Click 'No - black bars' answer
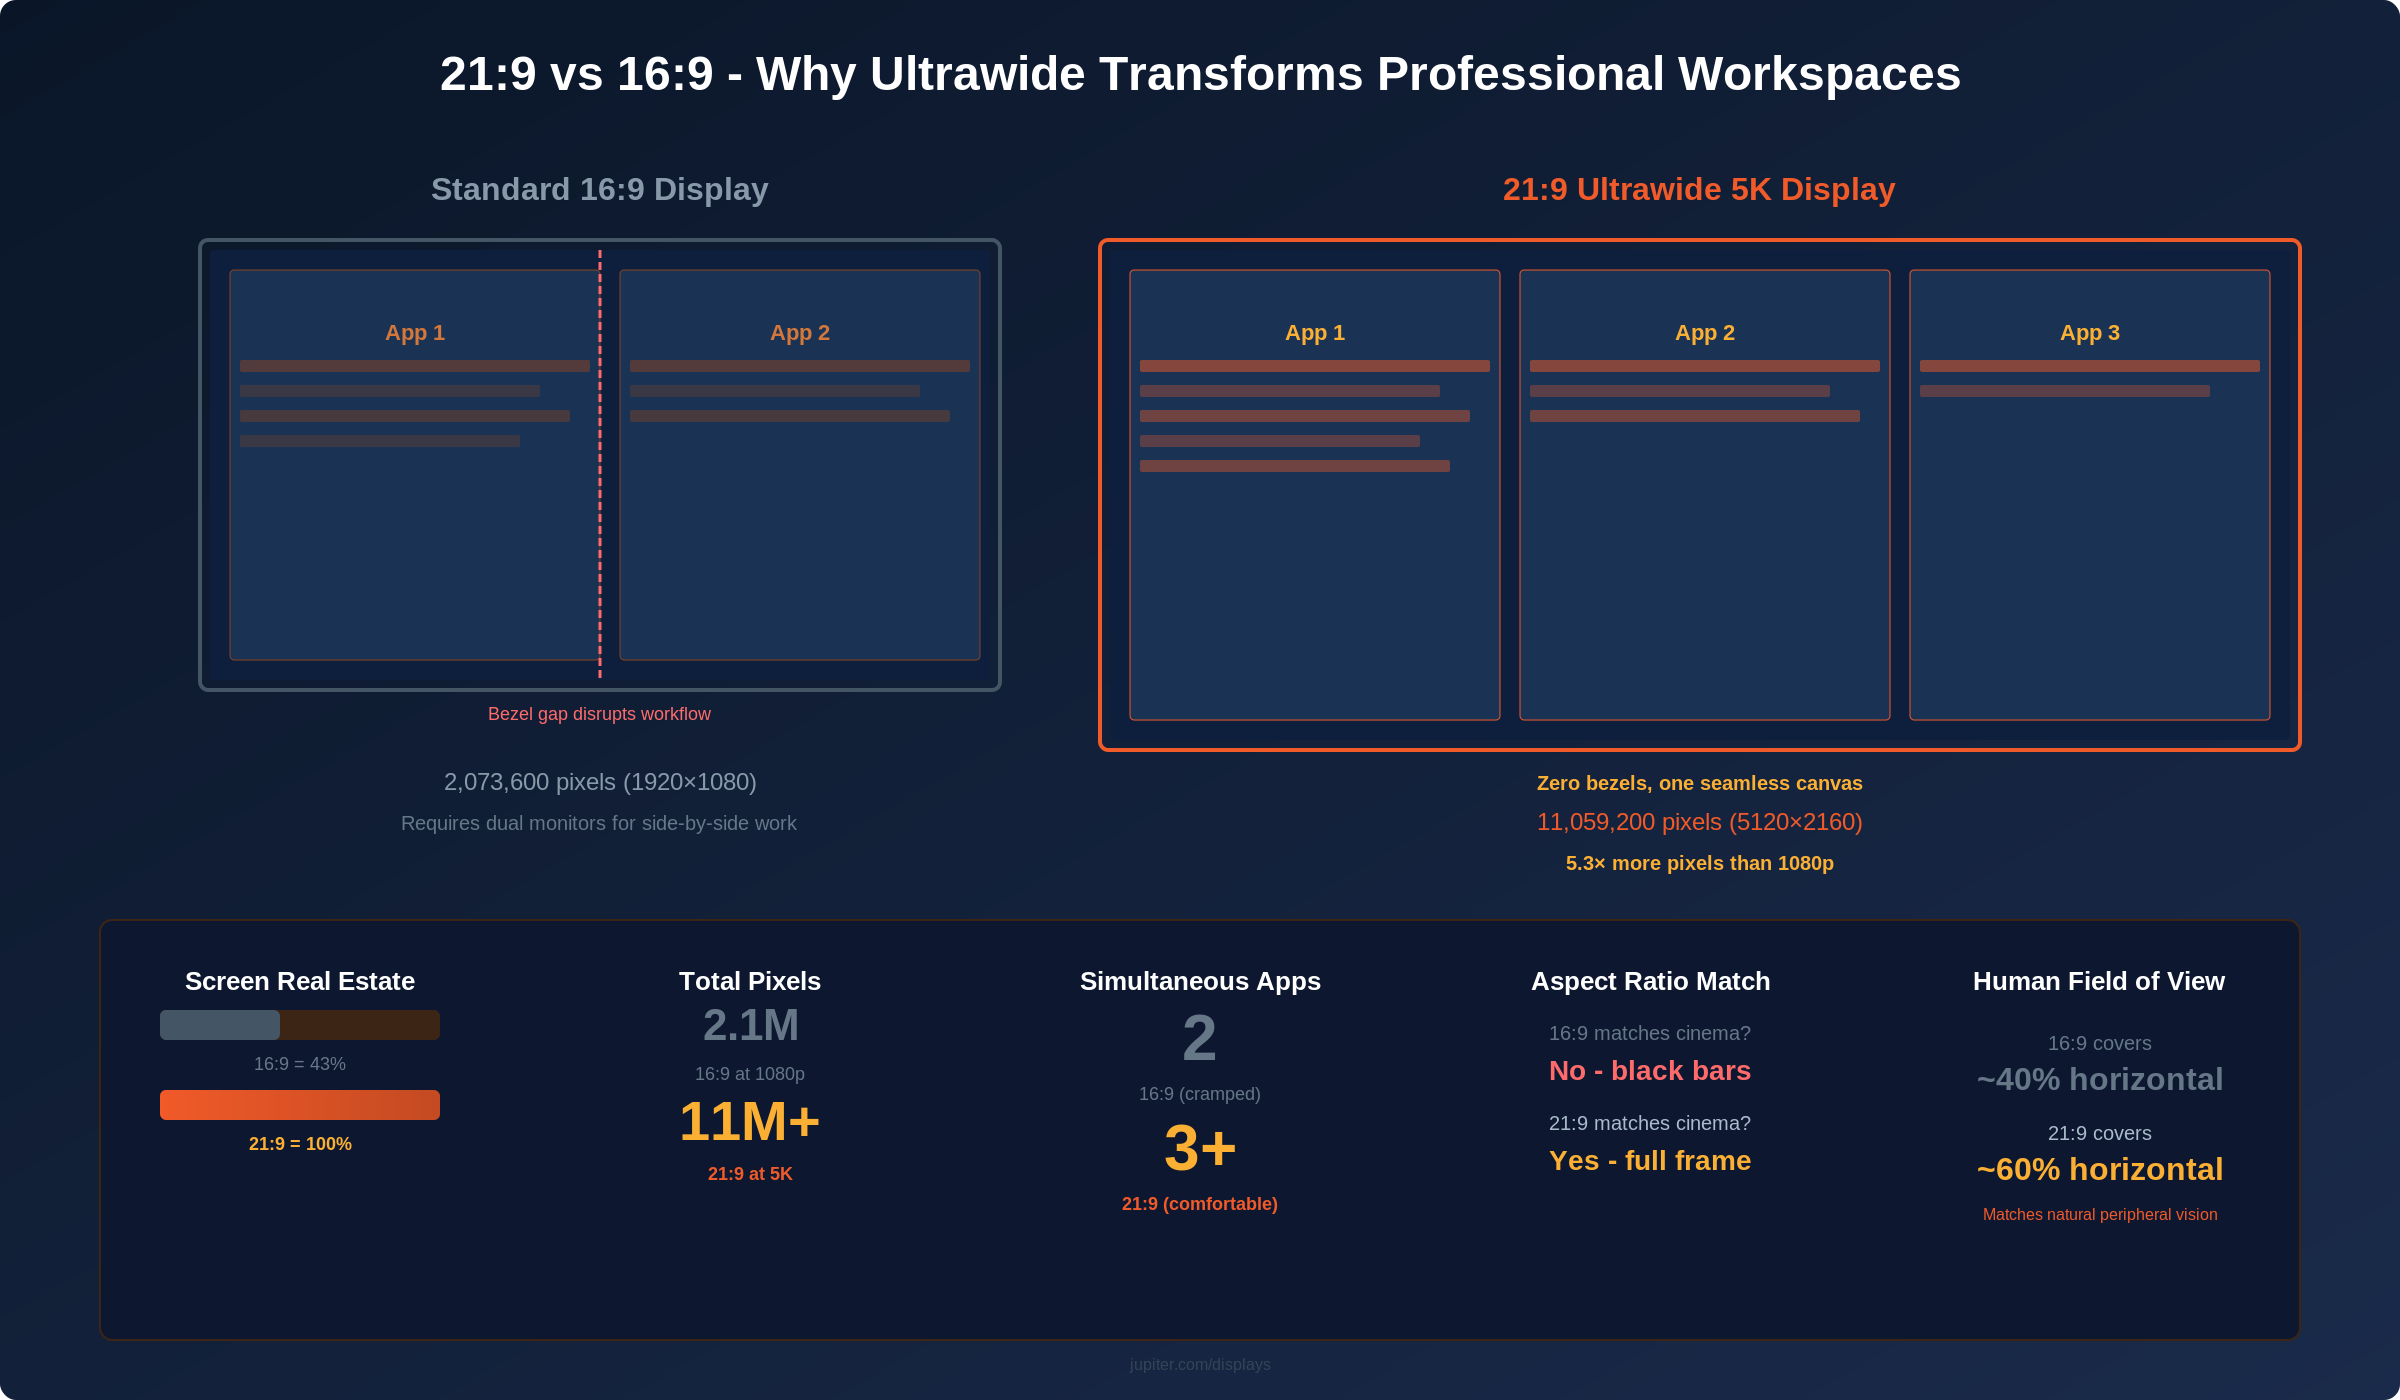 click(x=1650, y=1071)
